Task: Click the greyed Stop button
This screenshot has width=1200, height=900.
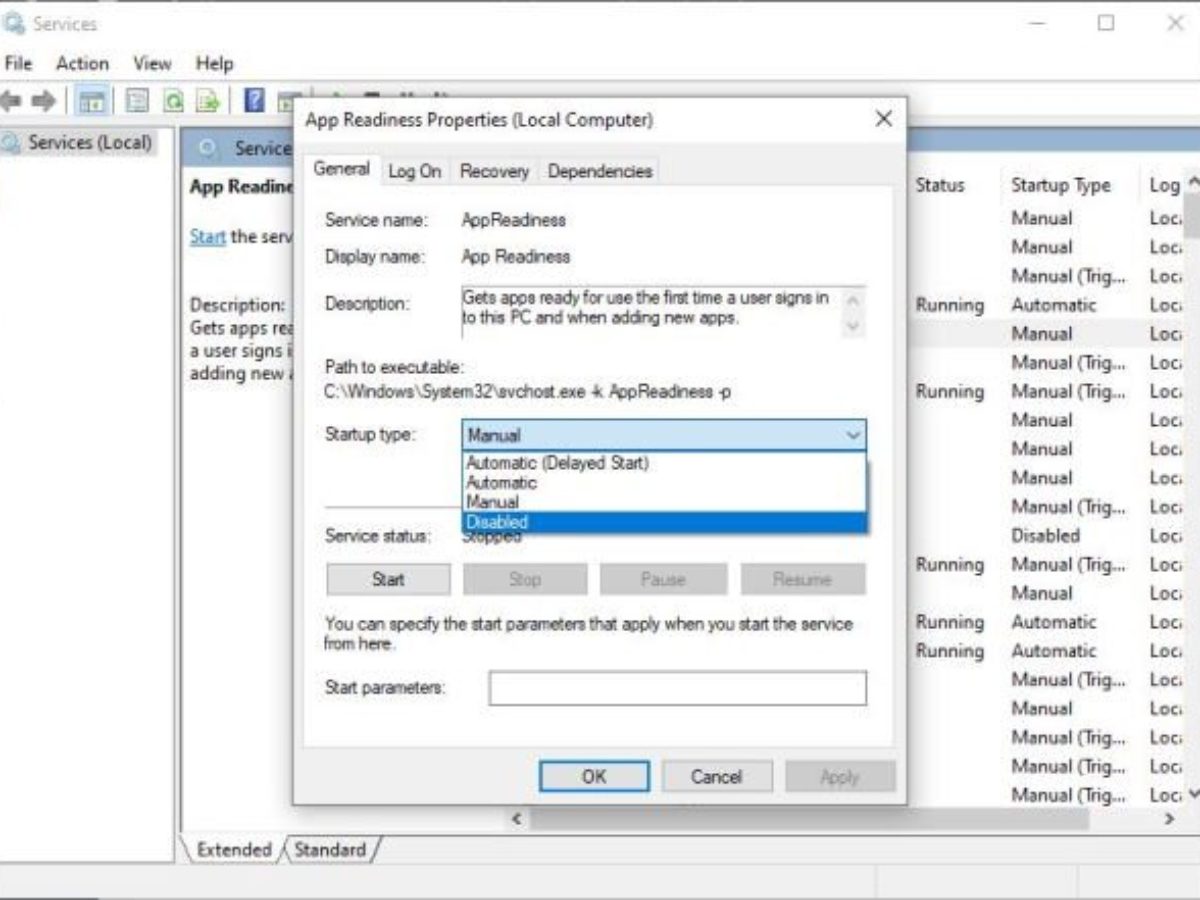Action: tap(525, 579)
